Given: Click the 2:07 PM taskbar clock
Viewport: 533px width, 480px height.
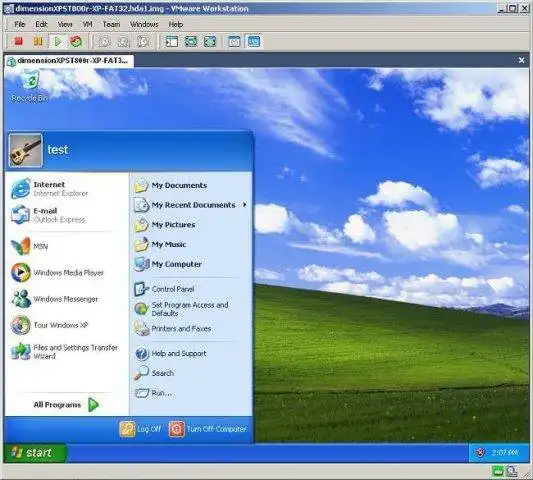Looking at the screenshot, I should coord(505,452).
